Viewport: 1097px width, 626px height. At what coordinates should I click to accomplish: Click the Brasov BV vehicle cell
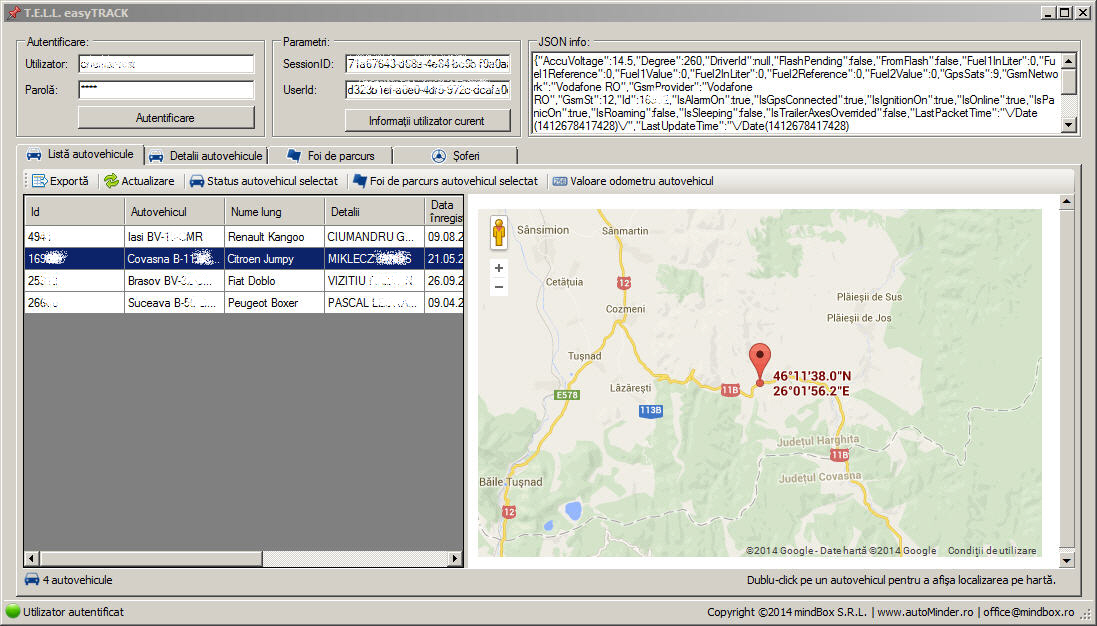(175, 280)
